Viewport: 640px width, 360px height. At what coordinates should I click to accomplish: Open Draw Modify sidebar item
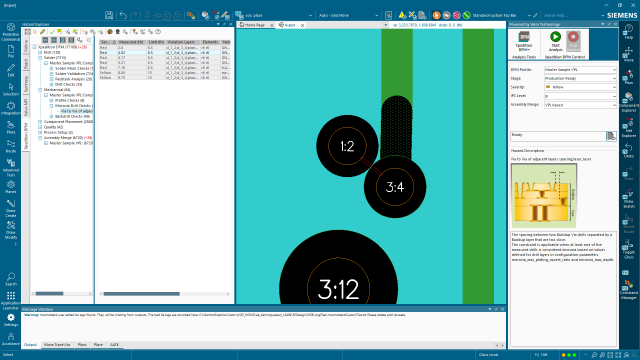coord(11,230)
